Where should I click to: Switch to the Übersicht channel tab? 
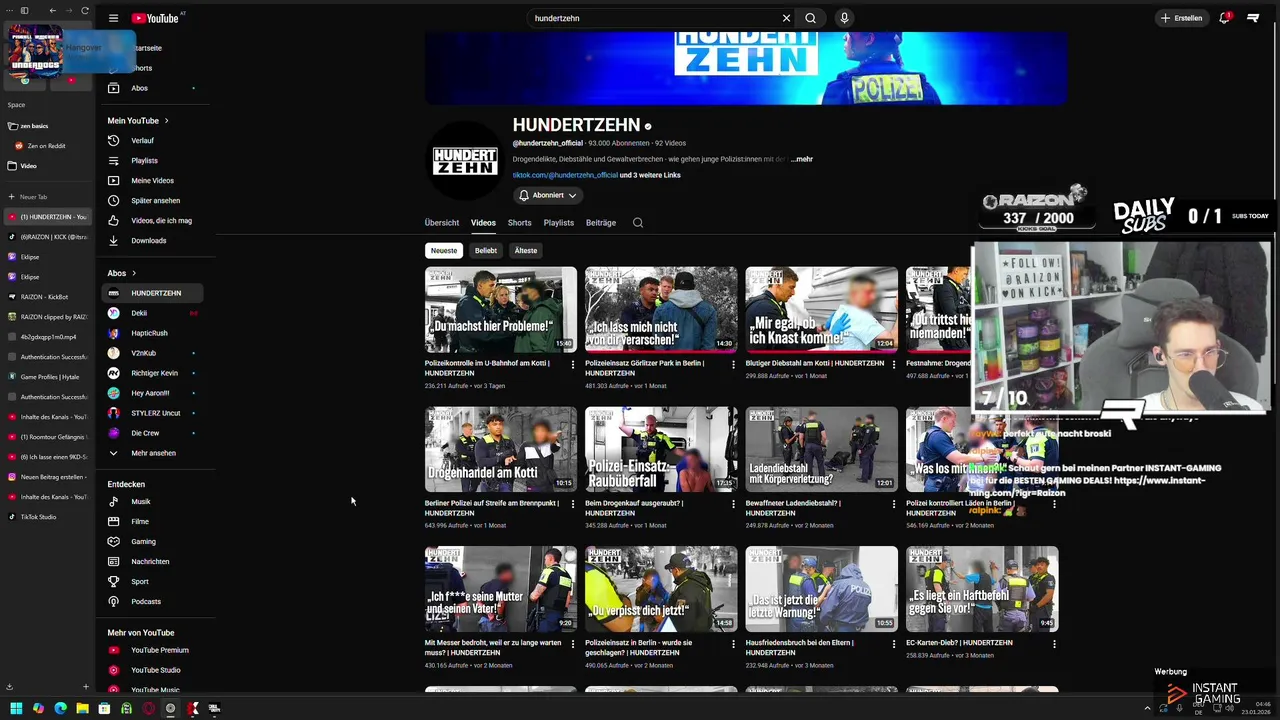(442, 223)
